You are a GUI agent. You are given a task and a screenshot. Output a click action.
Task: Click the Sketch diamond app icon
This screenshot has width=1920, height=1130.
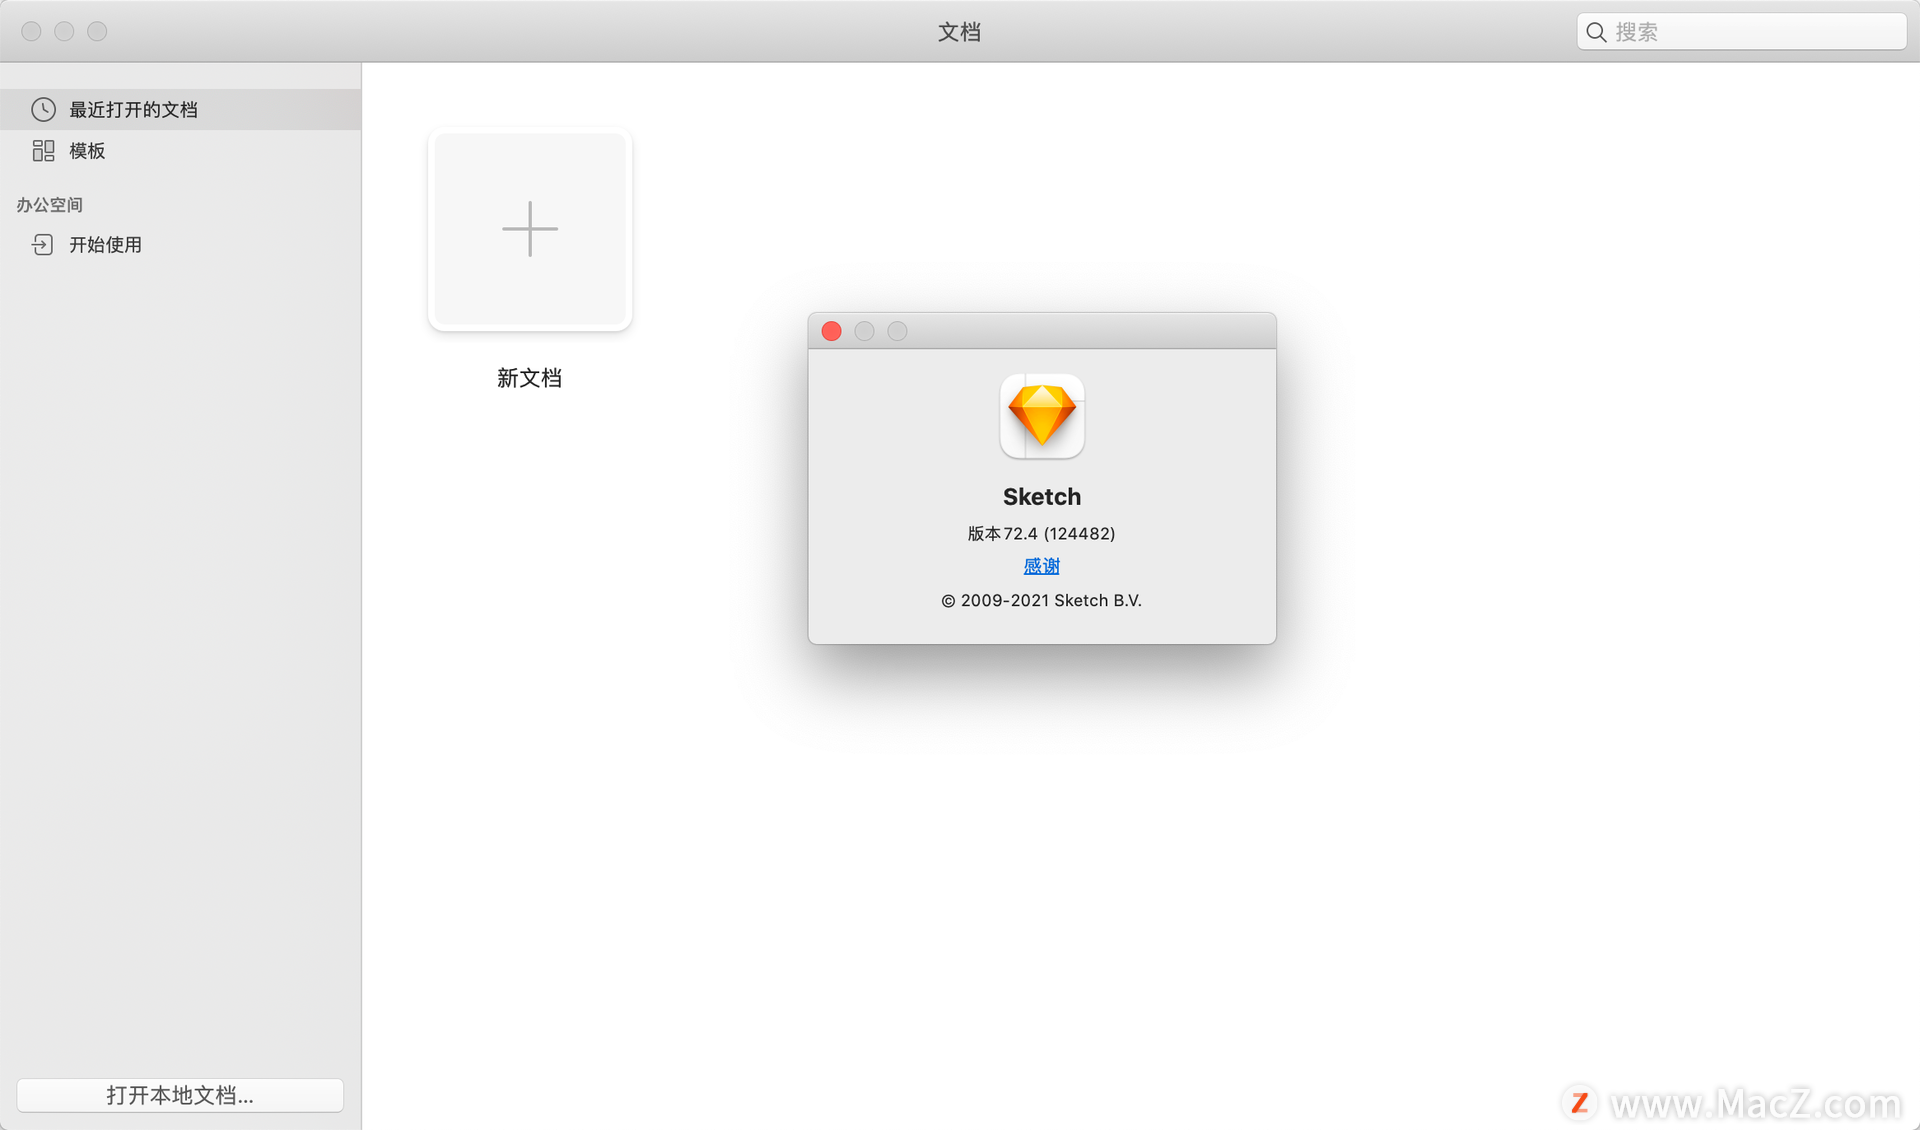pos(1042,416)
